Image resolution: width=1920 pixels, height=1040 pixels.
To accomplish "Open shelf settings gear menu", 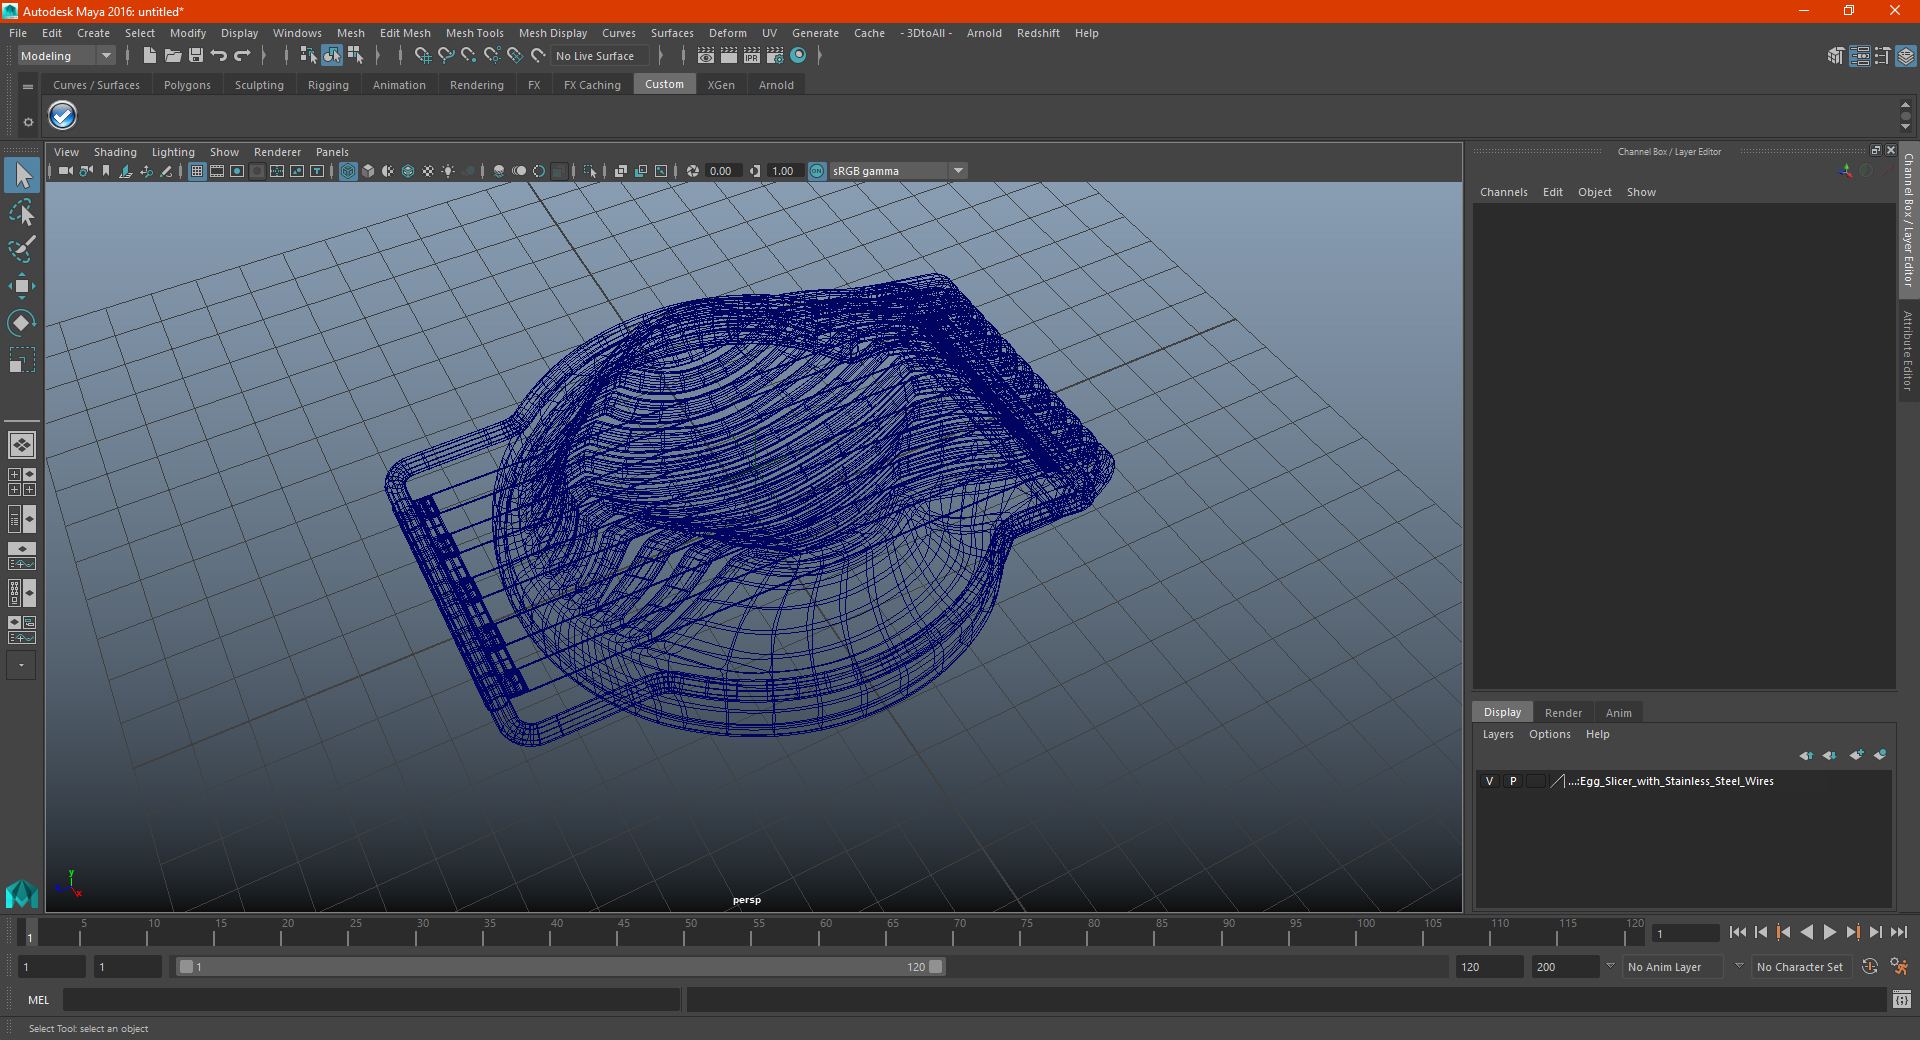I will [28, 122].
